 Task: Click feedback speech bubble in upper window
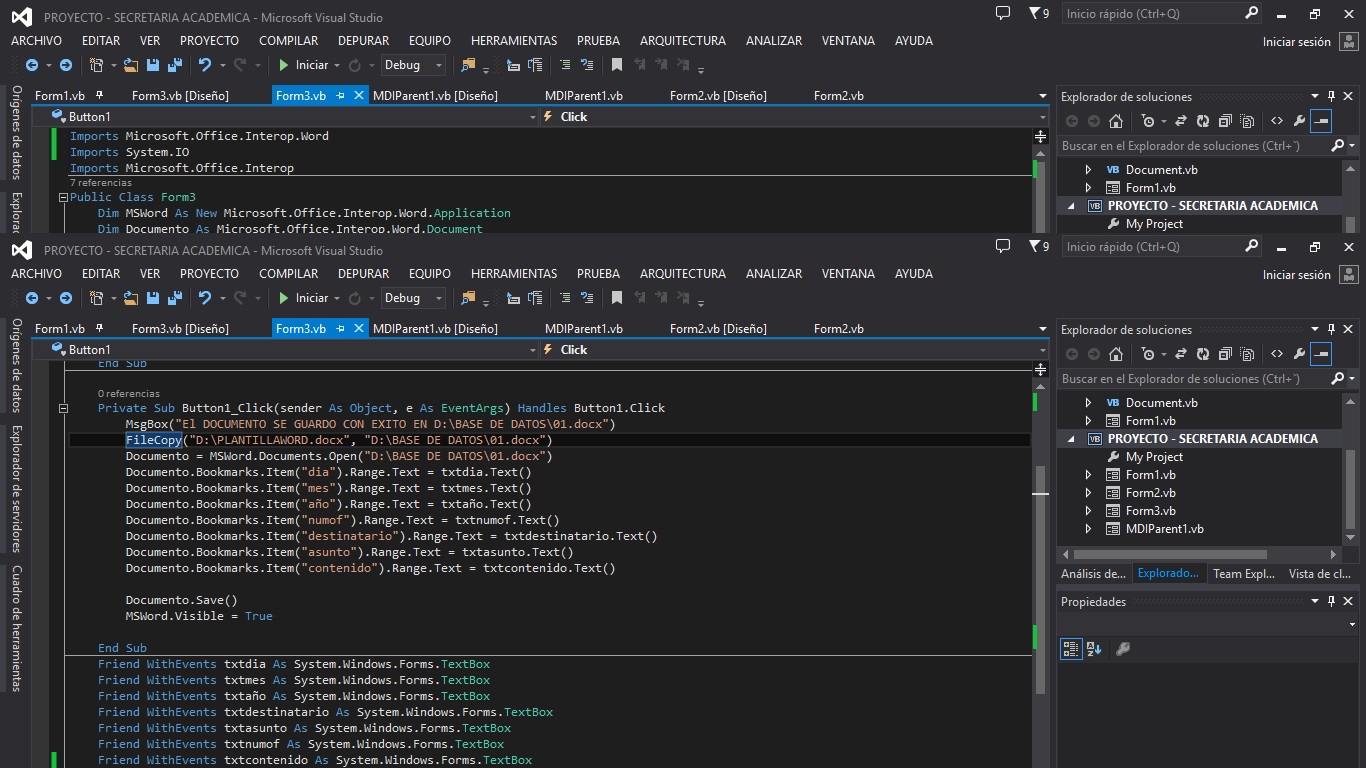(1003, 13)
